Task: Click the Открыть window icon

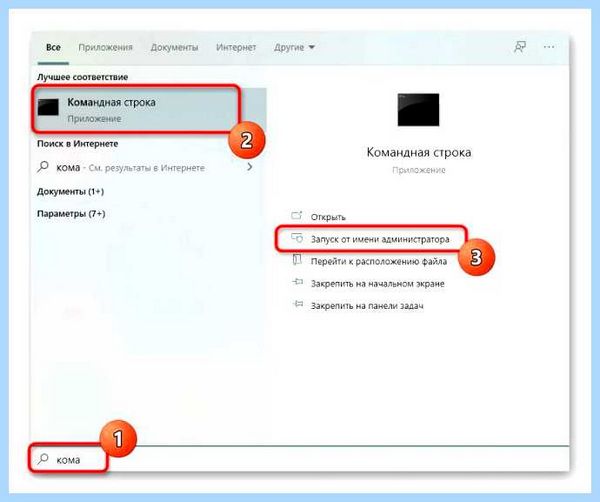Action: coord(297,215)
